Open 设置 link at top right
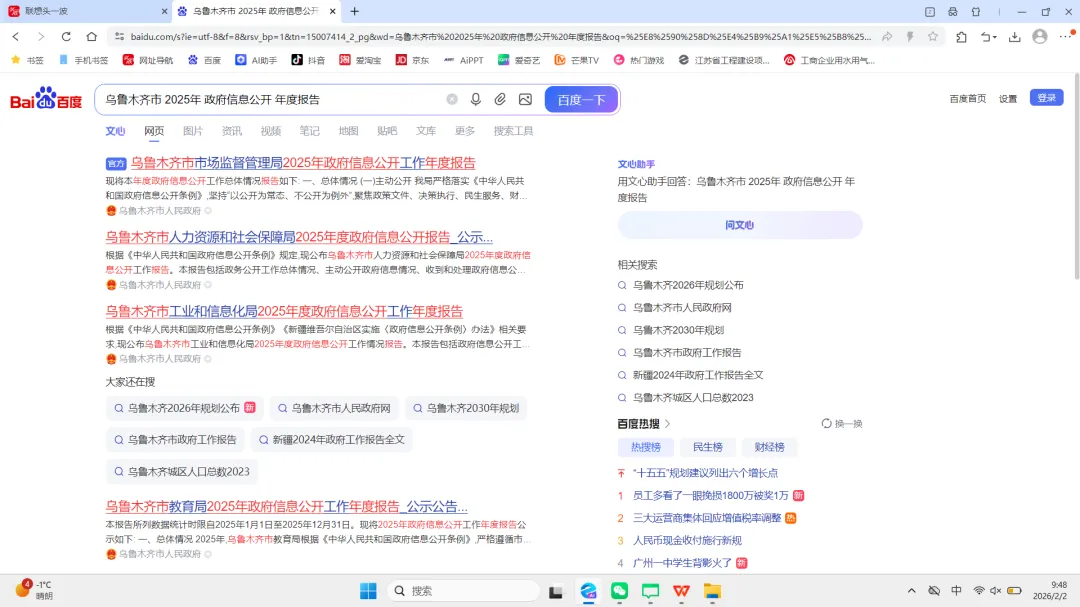1080x607 pixels. point(1008,99)
